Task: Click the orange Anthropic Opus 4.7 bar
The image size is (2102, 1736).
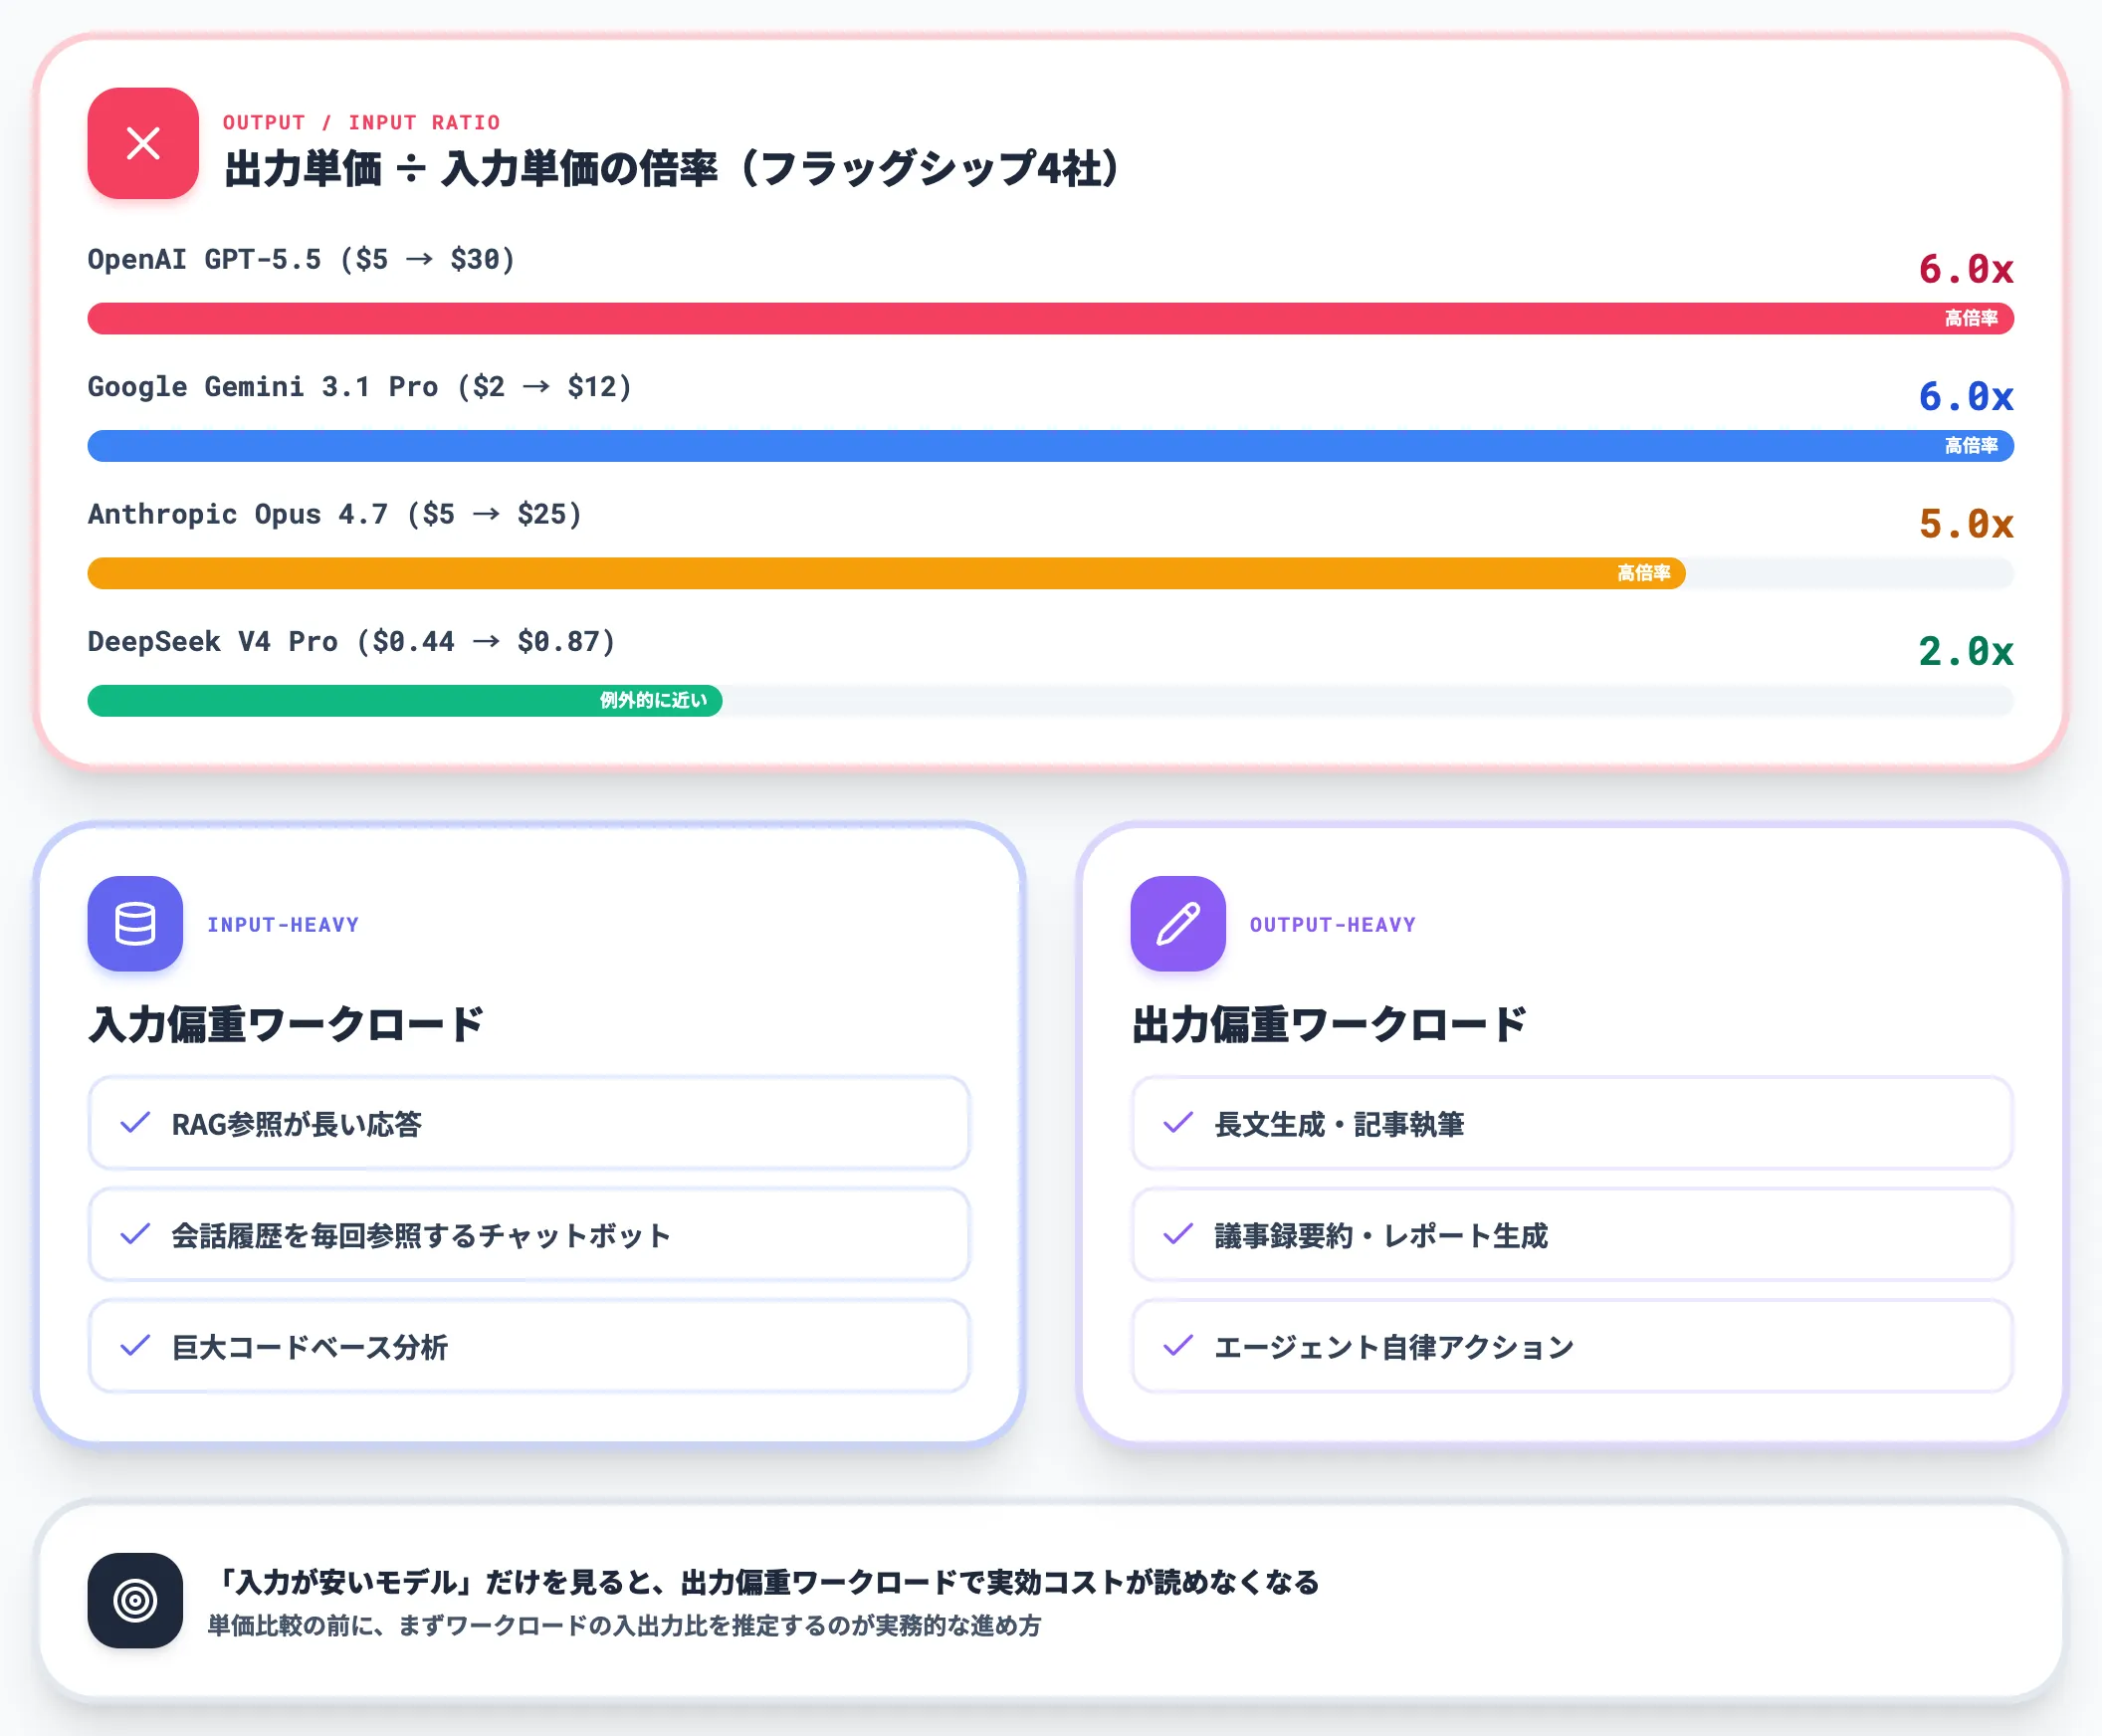Action: [x=886, y=573]
